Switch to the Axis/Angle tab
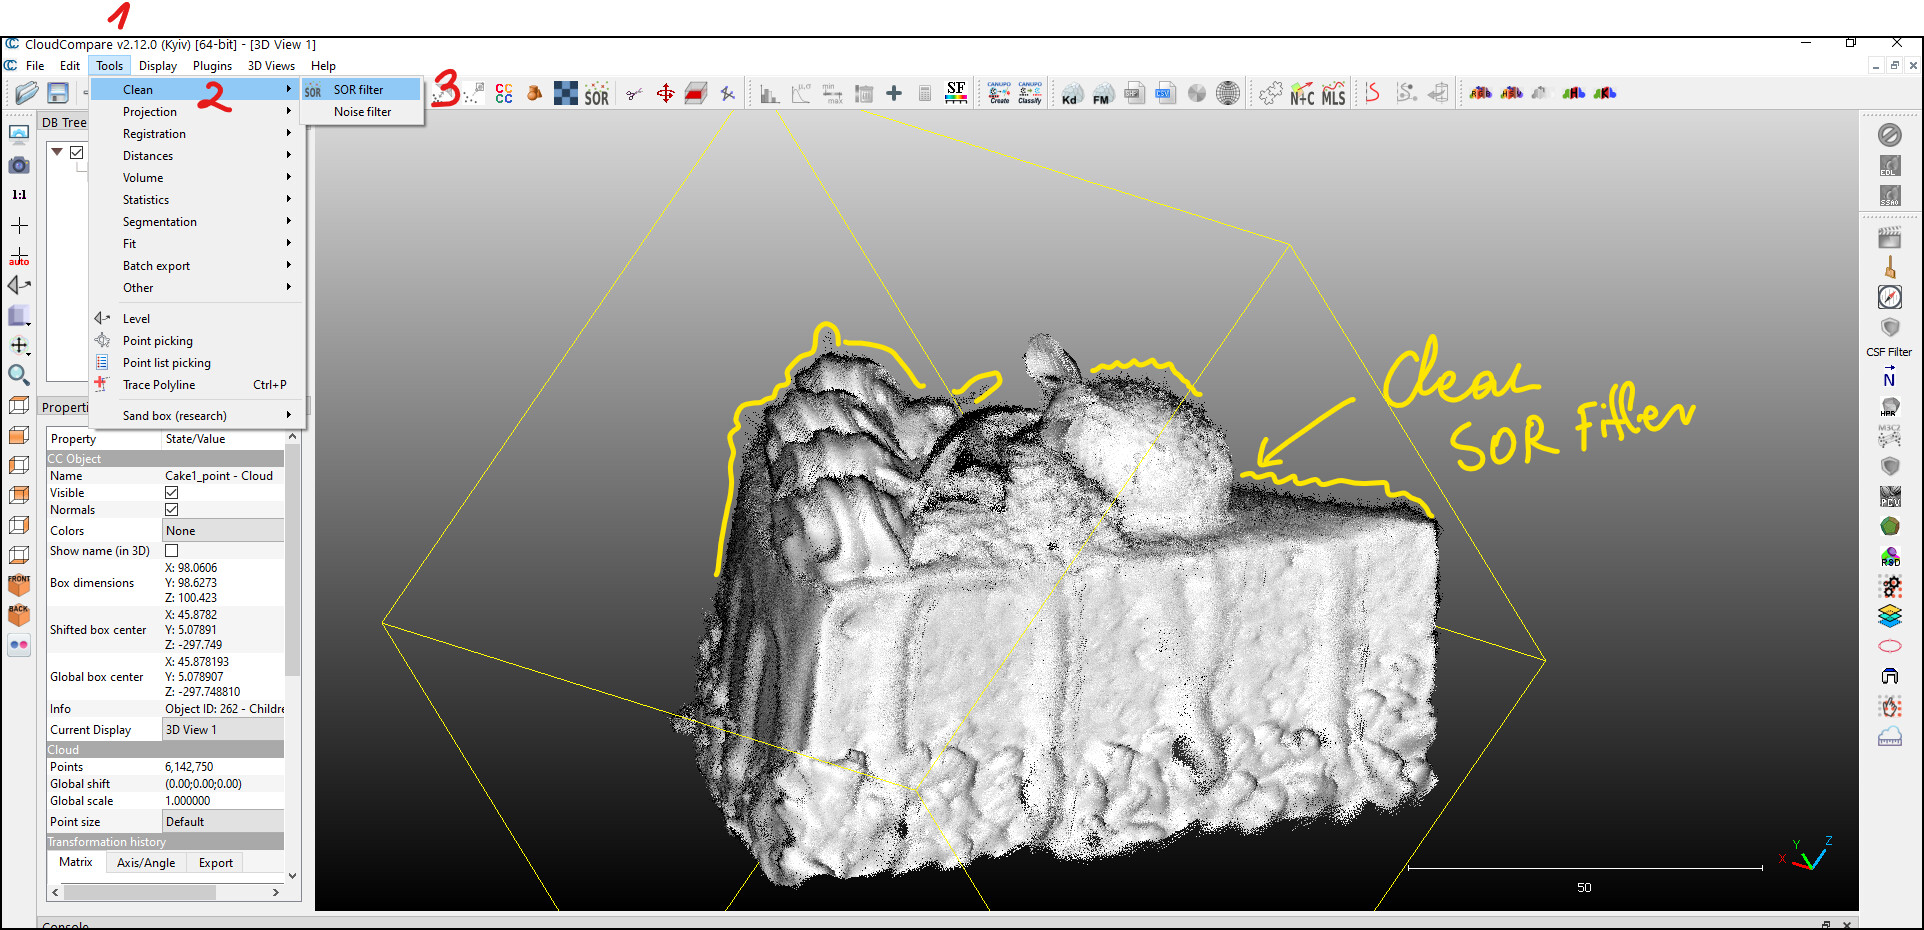 (x=146, y=863)
